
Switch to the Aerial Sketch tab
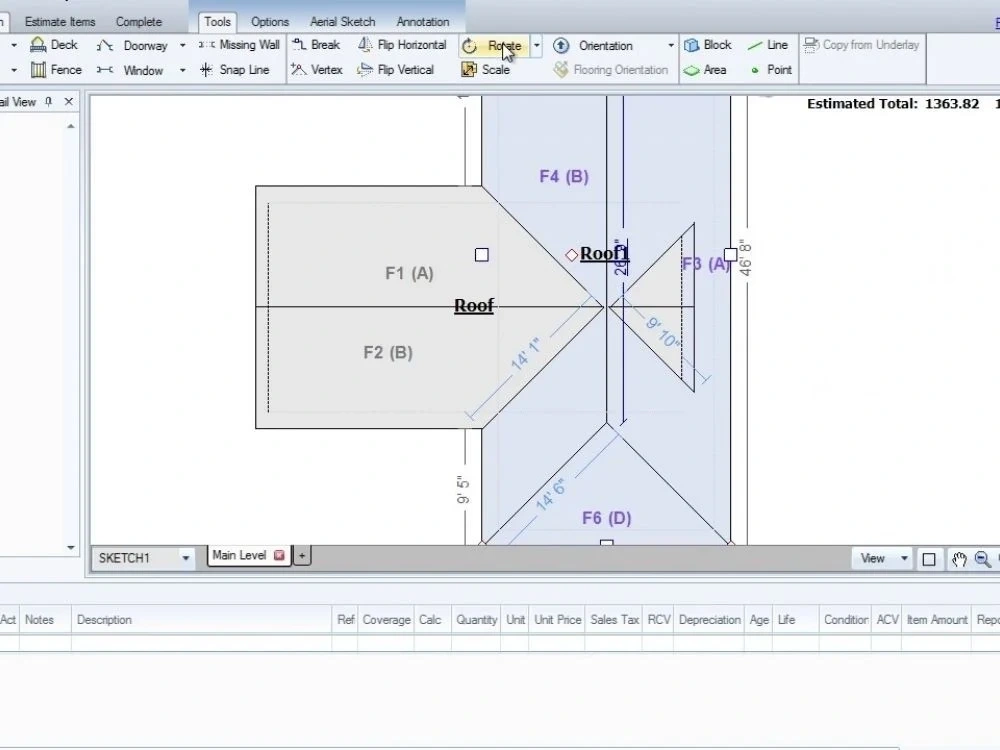342,20
